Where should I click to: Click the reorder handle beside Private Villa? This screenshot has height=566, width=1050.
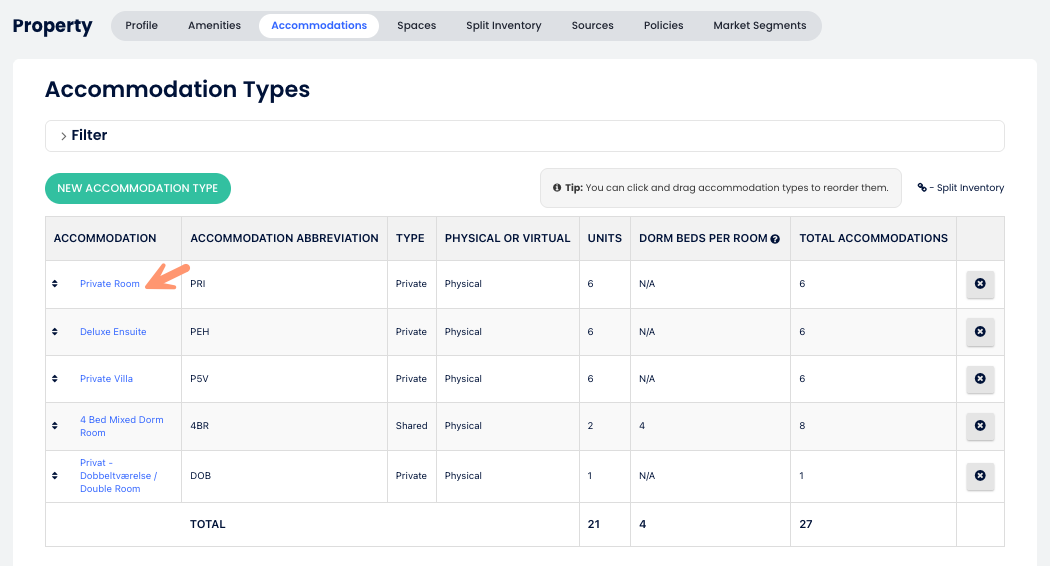coord(55,379)
